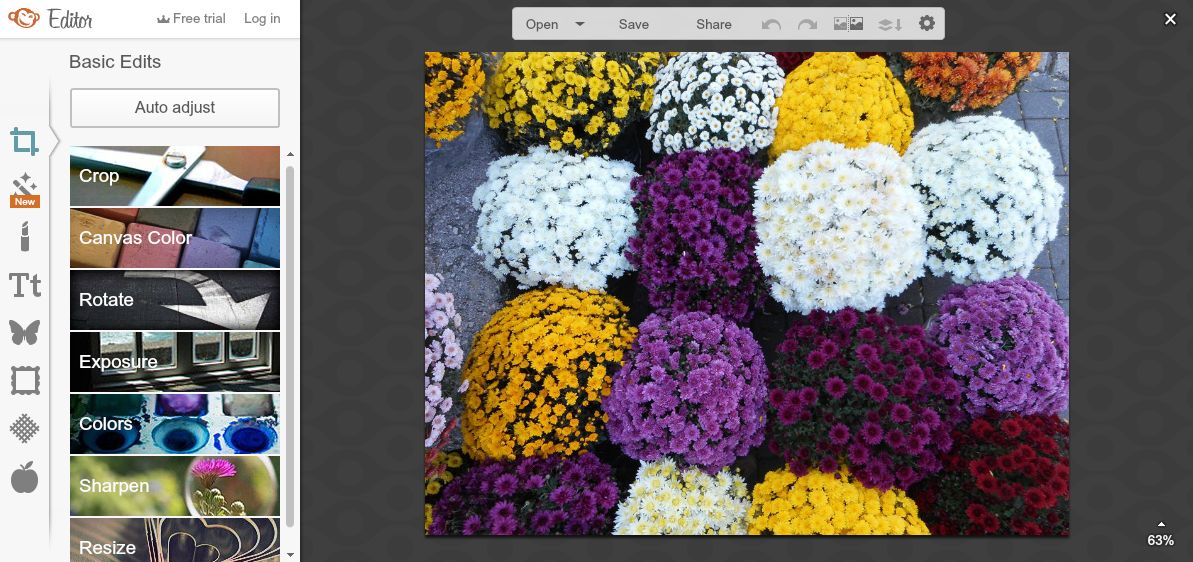Select the Canvas Color option
1193x562 pixels.
(175, 238)
